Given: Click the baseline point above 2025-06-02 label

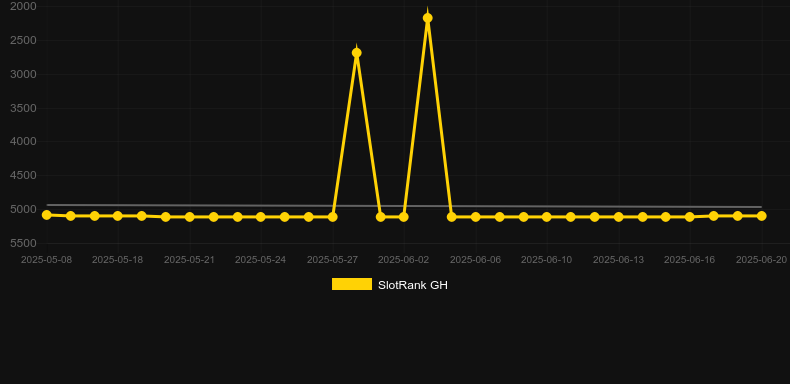Looking at the screenshot, I should pos(404,217).
